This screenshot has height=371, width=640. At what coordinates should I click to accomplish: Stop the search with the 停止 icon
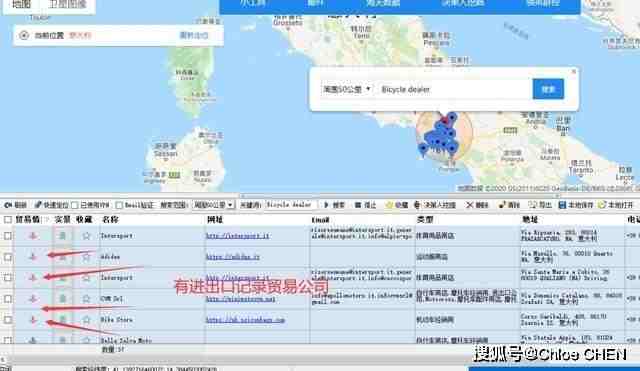[358, 205]
